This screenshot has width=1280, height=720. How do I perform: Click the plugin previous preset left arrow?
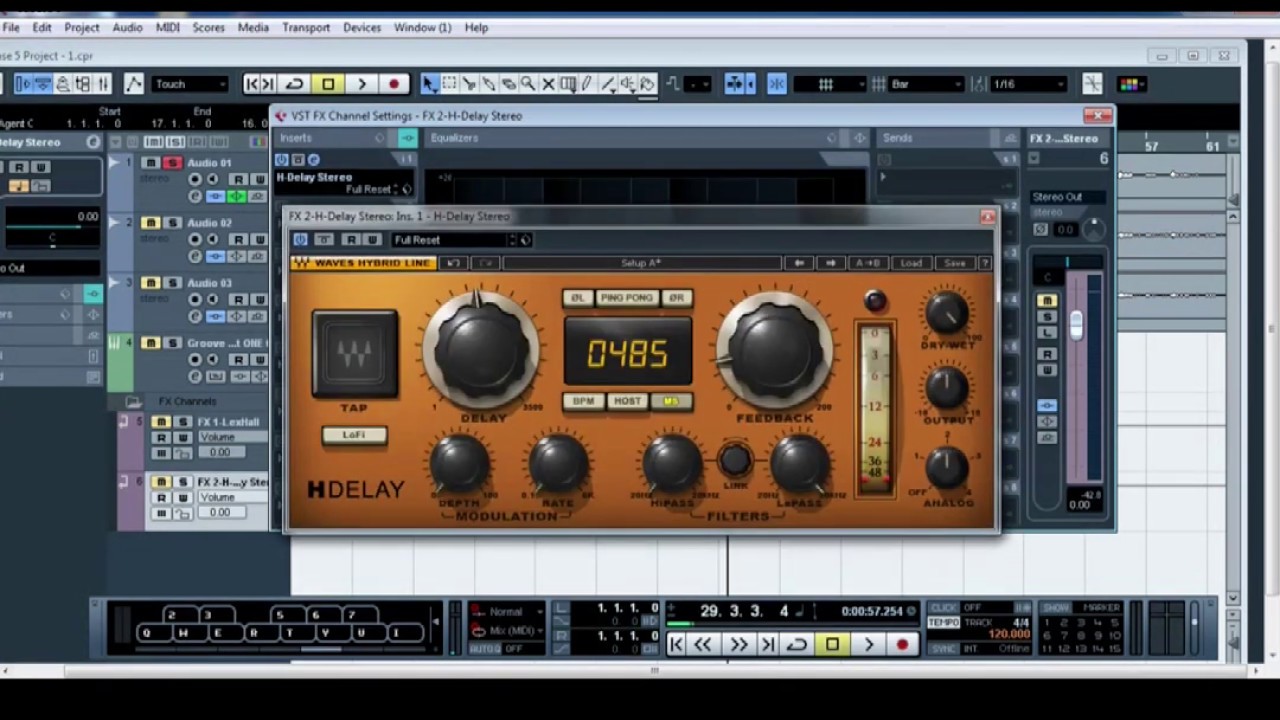(798, 263)
